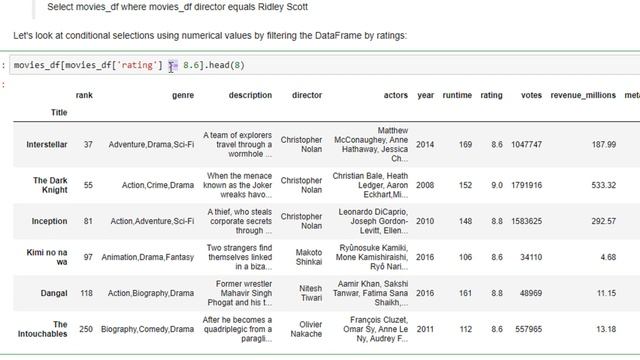Image resolution: width=640 pixels, height=360 pixels.
Task: Click Interstellar genre Adventure,Drama,Sci-Fi
Action: click(x=151, y=144)
